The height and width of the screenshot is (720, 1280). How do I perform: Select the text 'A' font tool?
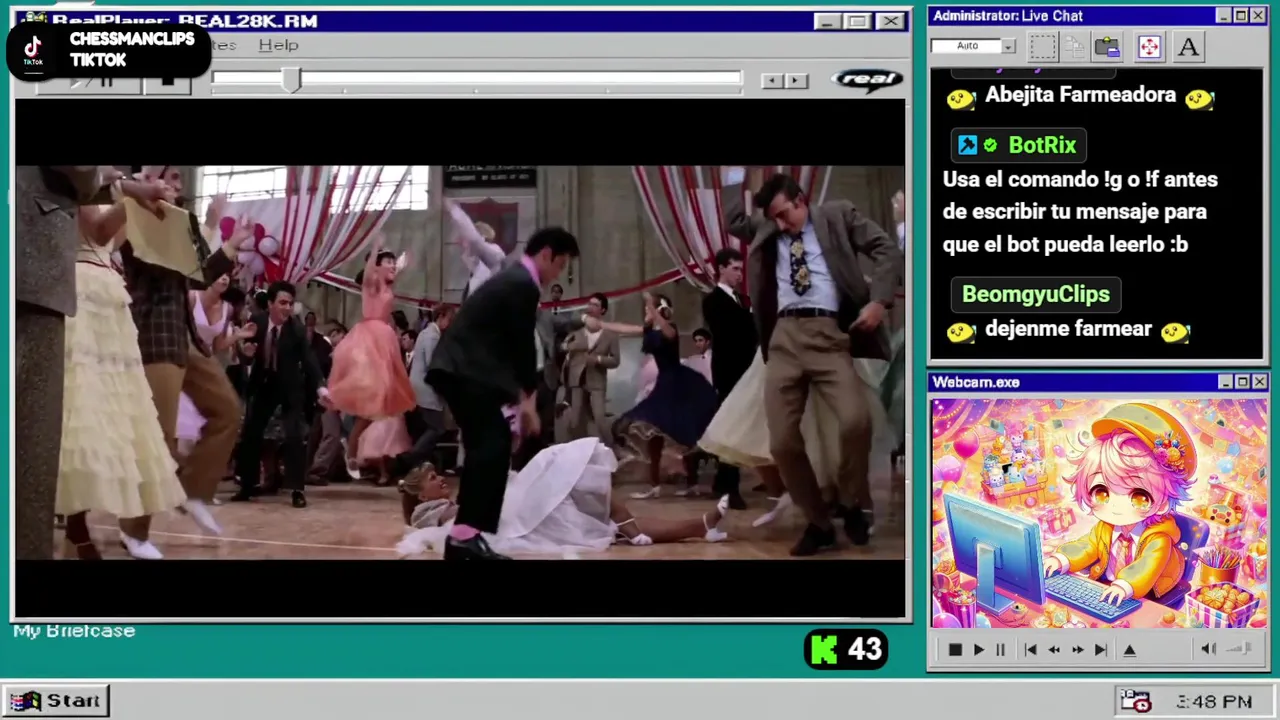(1188, 46)
